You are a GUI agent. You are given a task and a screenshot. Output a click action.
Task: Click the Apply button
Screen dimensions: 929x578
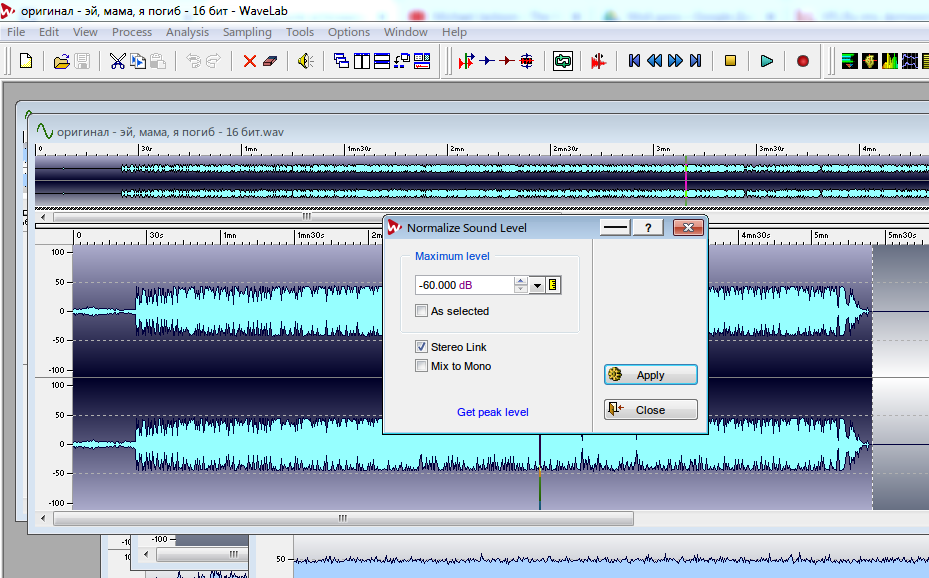coord(650,375)
